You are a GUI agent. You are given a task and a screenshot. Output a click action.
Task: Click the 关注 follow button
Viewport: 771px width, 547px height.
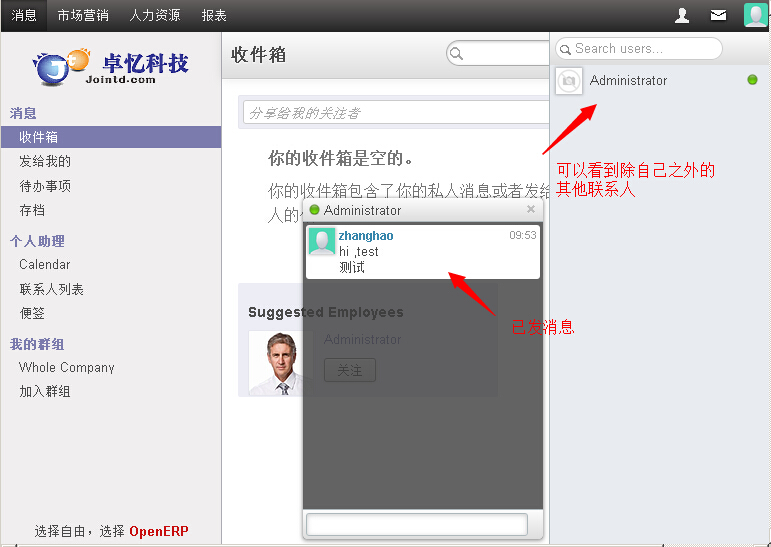[x=349, y=370]
